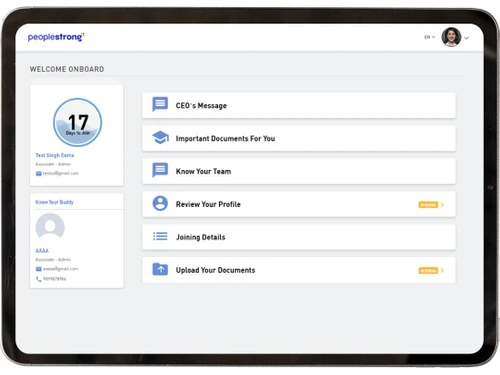The width and height of the screenshot is (500, 375).
Task: Click pending badge on Upload Your Documents
Action: [x=428, y=271]
